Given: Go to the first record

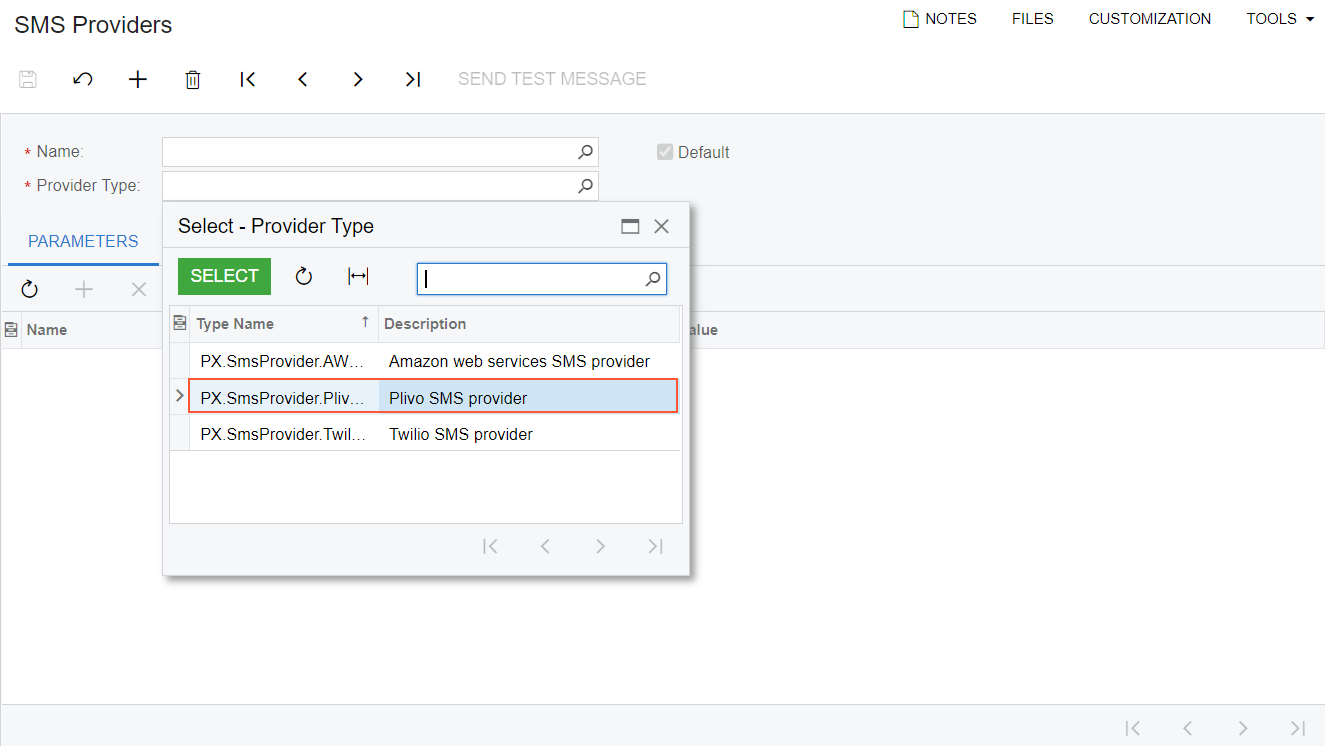Looking at the screenshot, I should 248,79.
